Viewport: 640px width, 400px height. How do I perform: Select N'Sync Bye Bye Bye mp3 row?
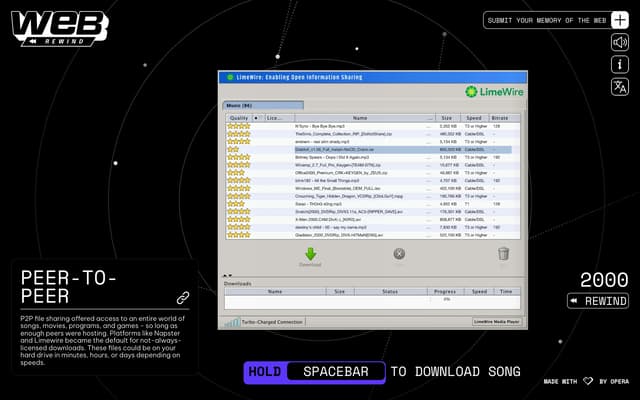[373, 126]
